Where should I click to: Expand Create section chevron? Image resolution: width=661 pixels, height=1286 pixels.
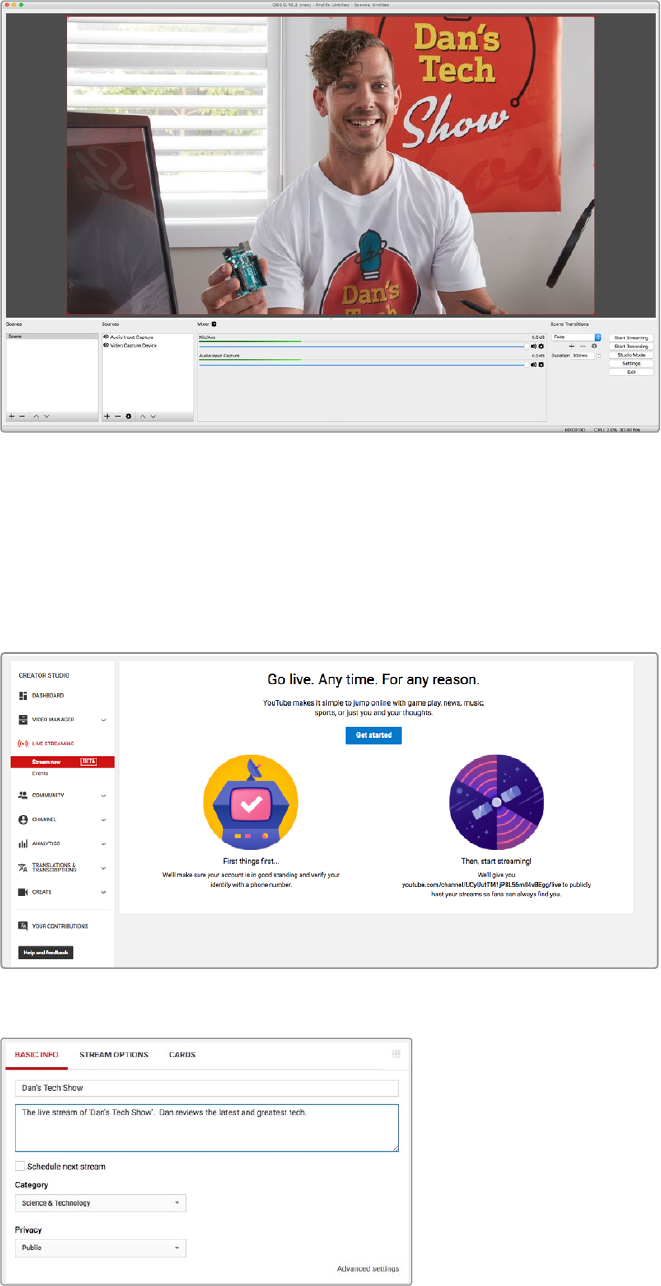point(104,891)
